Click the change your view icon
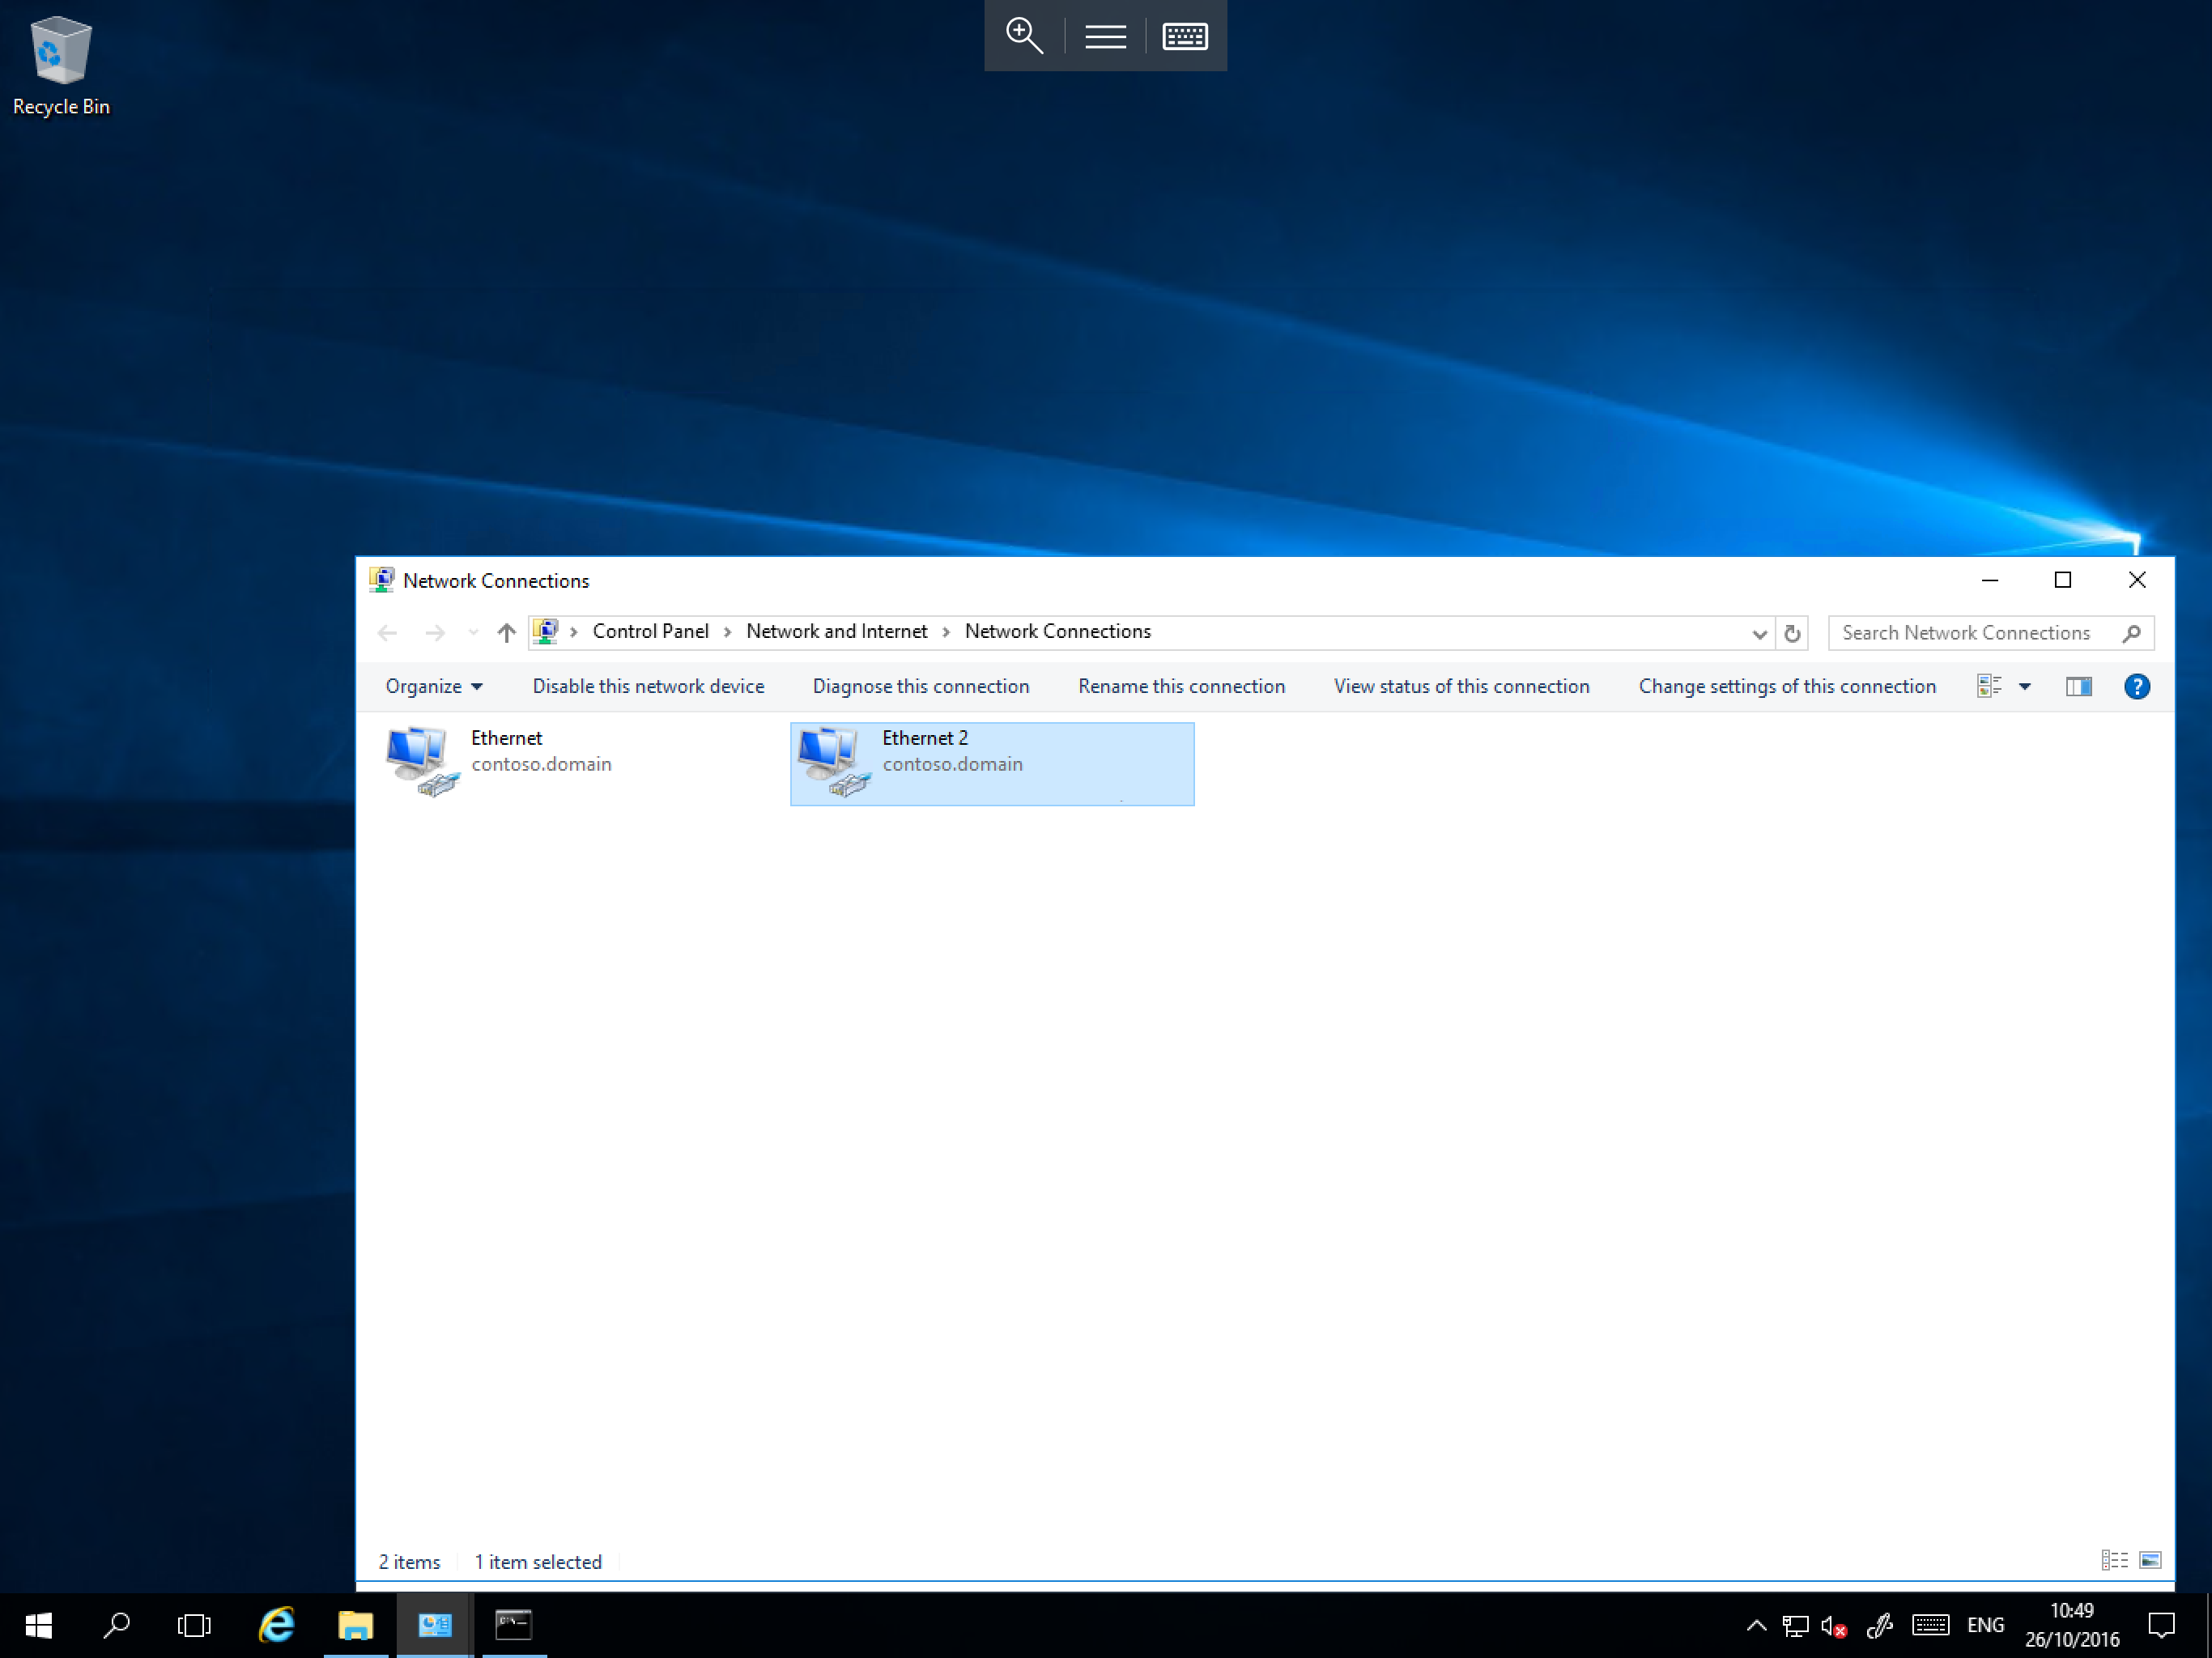Image resolution: width=2212 pixels, height=1658 pixels. 1988,686
